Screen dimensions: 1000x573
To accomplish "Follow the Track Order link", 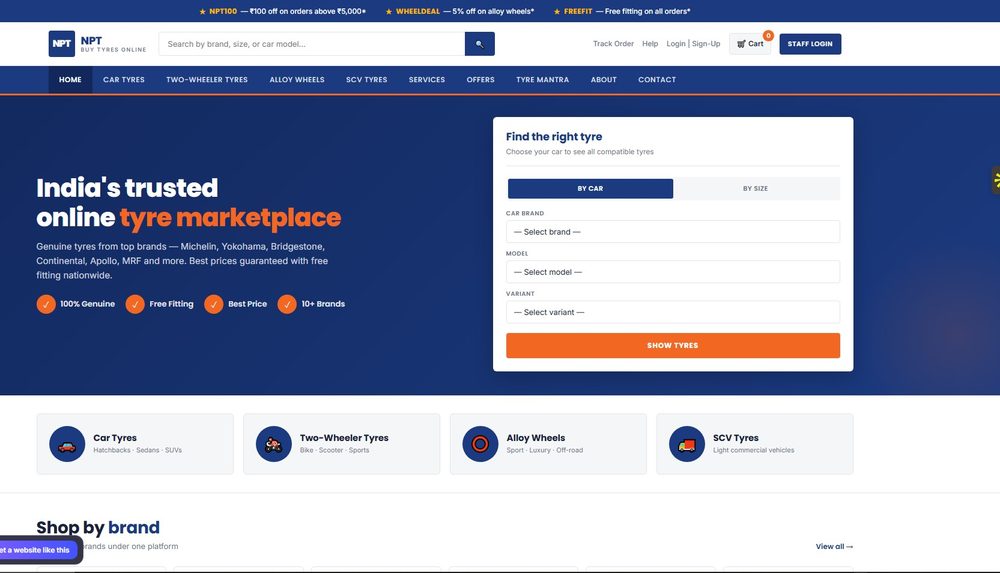I will (x=614, y=44).
